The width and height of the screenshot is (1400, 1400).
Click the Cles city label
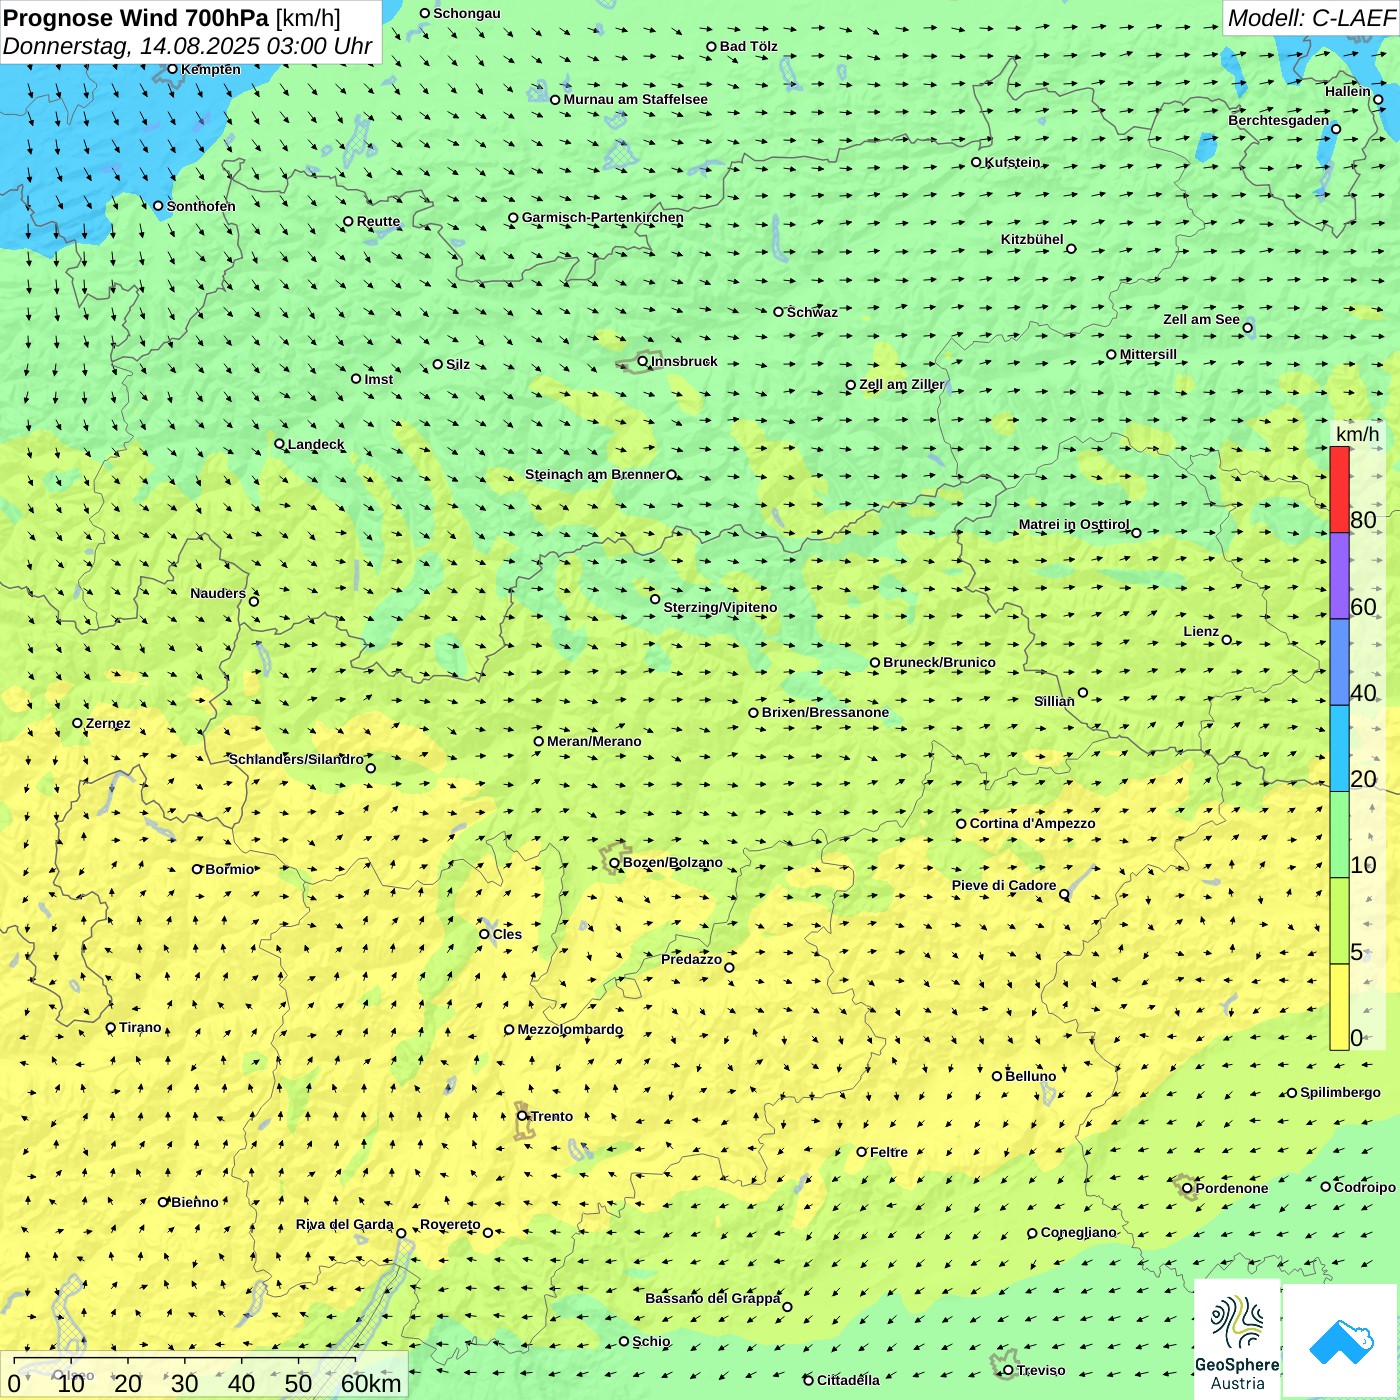tap(507, 934)
